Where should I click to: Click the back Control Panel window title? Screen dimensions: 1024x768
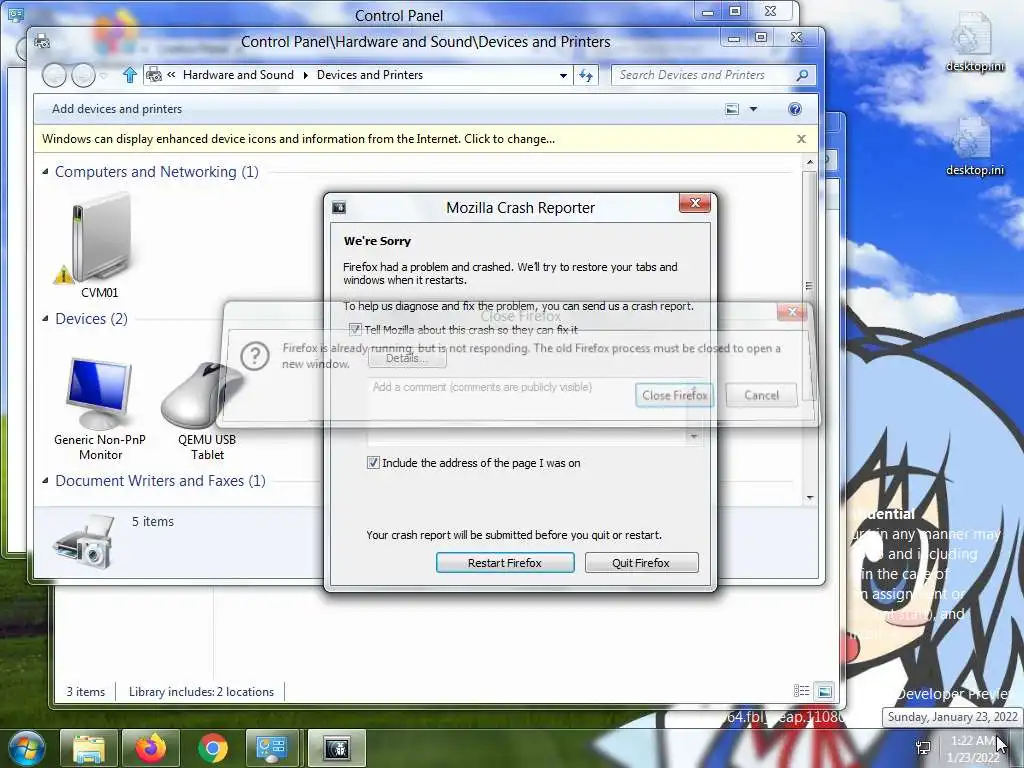[x=399, y=15]
